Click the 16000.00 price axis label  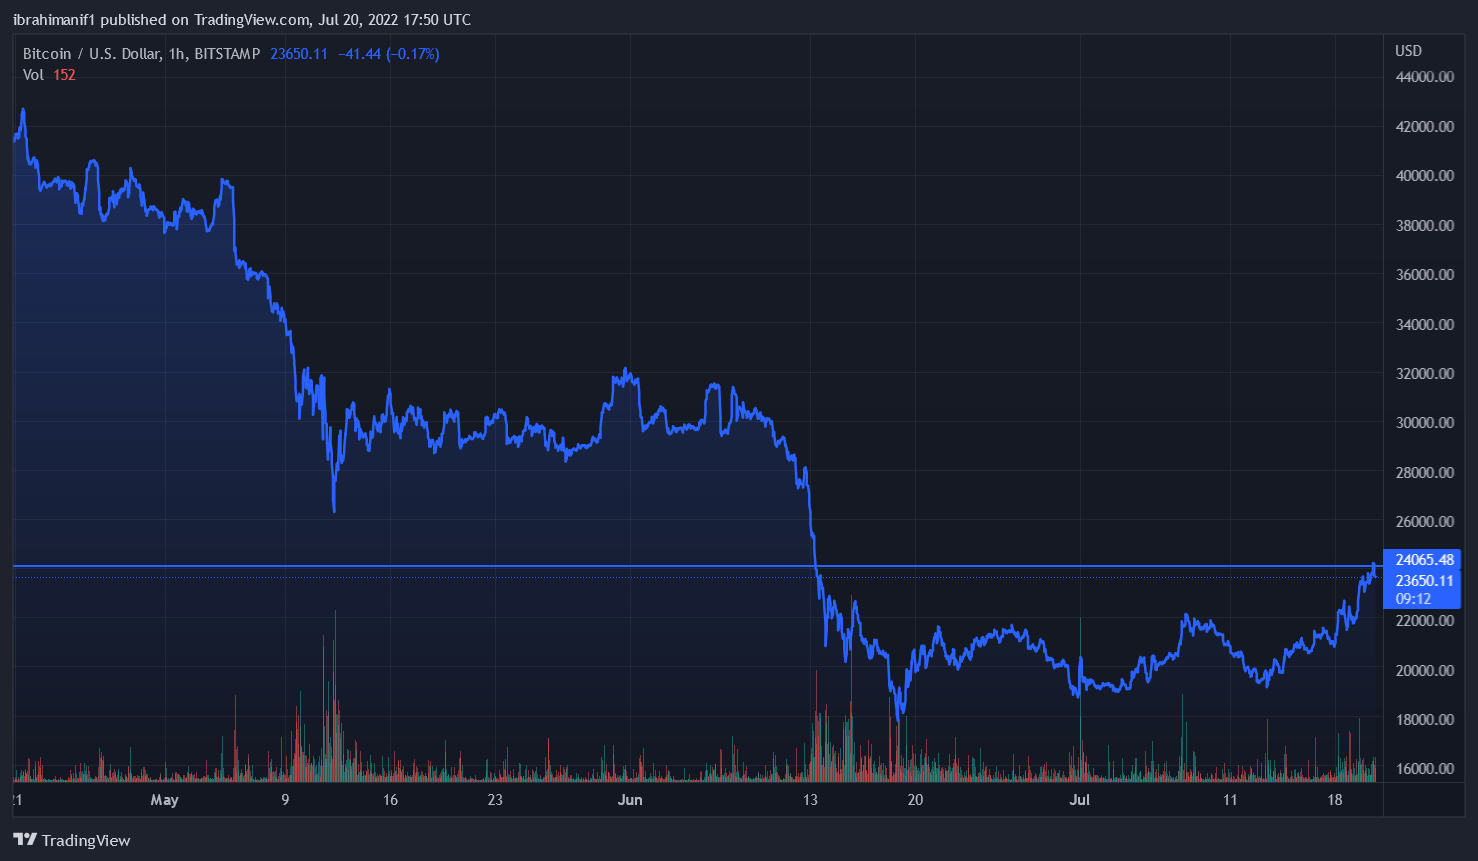1425,769
